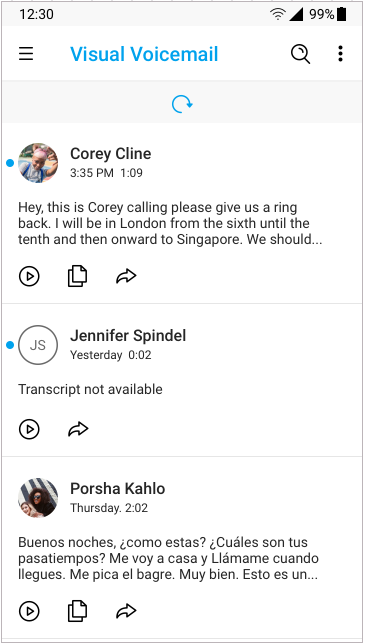Tap the JS initials avatar
The width and height of the screenshot is (365, 643).
pos(38,345)
